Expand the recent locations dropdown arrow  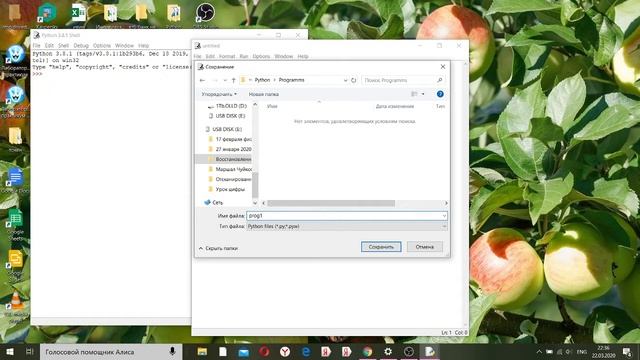tap(224, 80)
